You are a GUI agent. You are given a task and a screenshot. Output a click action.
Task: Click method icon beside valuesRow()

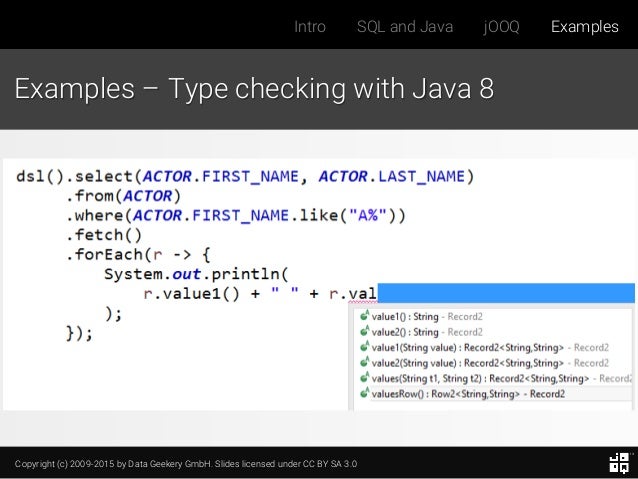coord(365,393)
